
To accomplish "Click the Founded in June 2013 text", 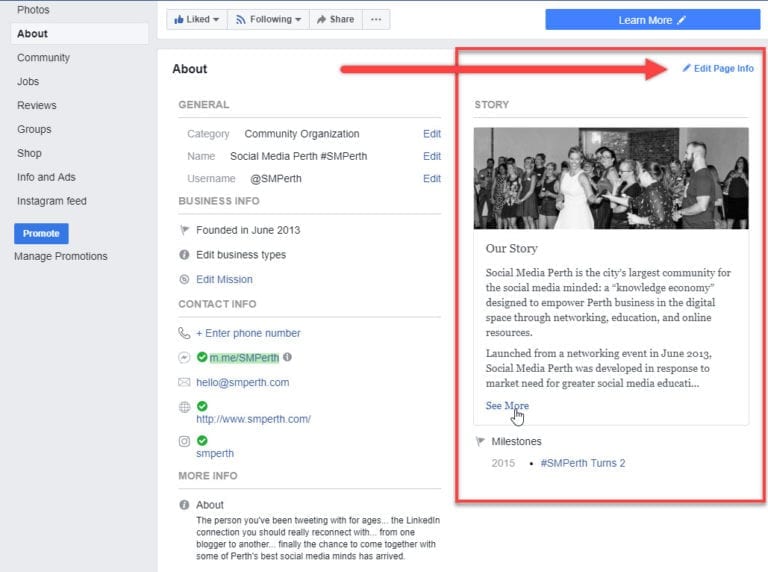I will (248, 230).
